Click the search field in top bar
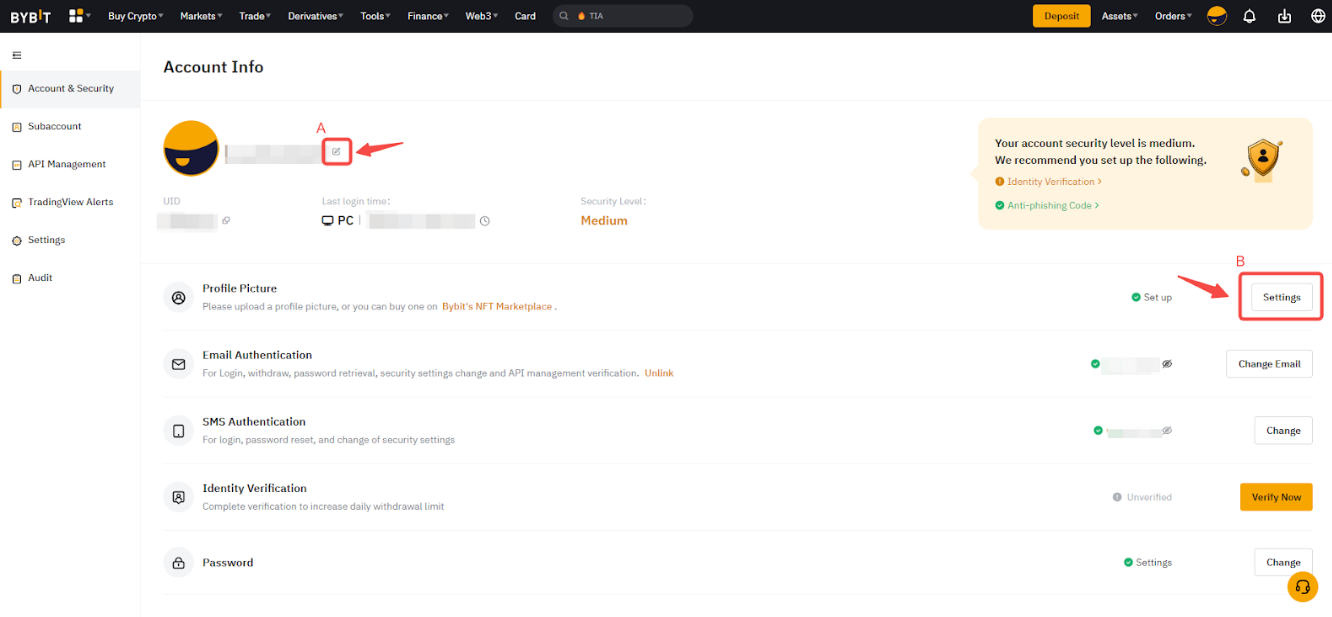The height and width of the screenshot is (617, 1332). pos(630,16)
